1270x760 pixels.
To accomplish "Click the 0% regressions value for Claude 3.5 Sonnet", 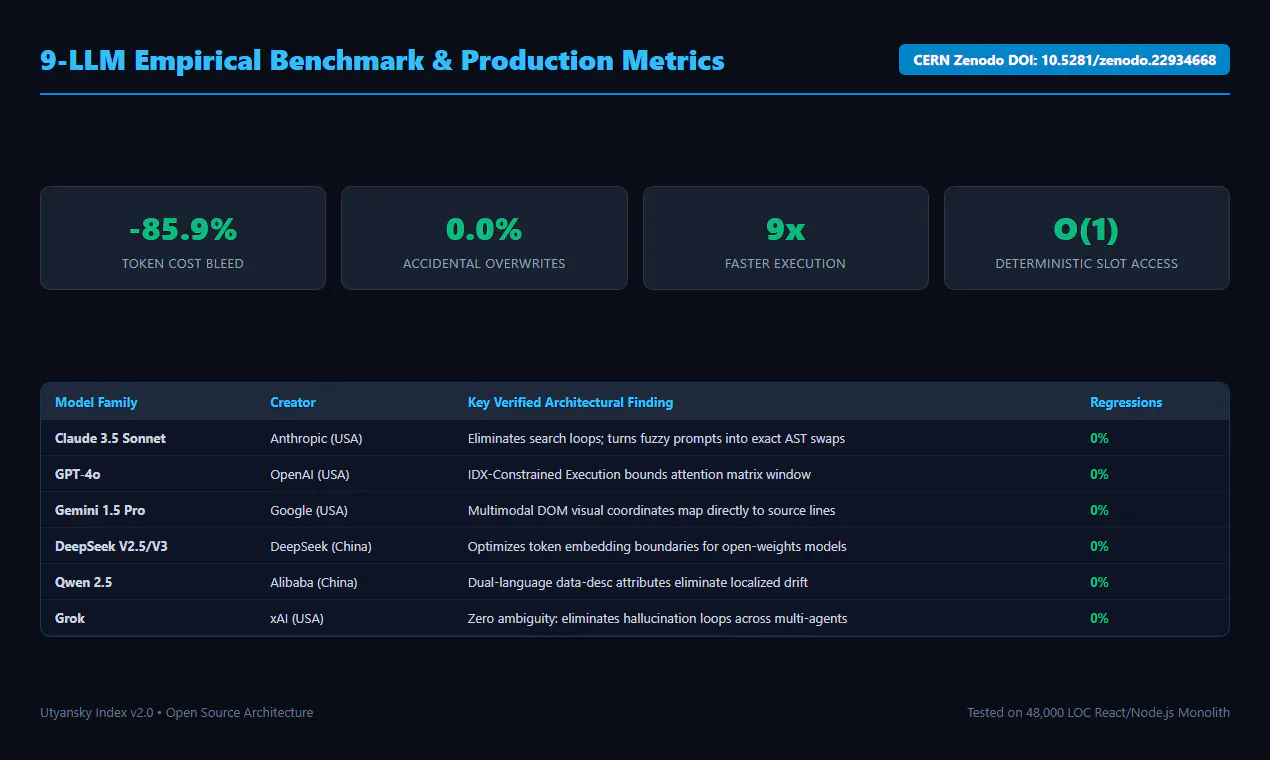I will (1099, 438).
